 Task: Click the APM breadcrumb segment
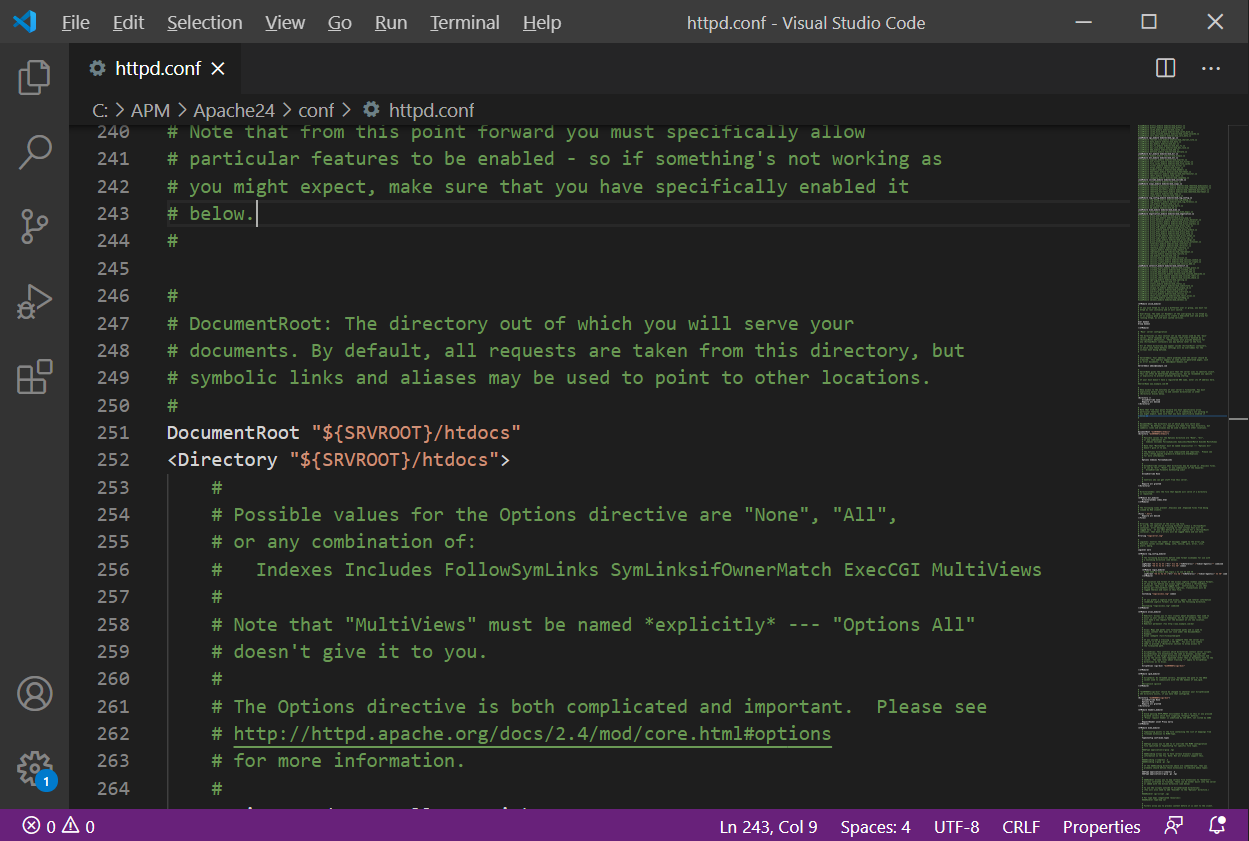150,110
